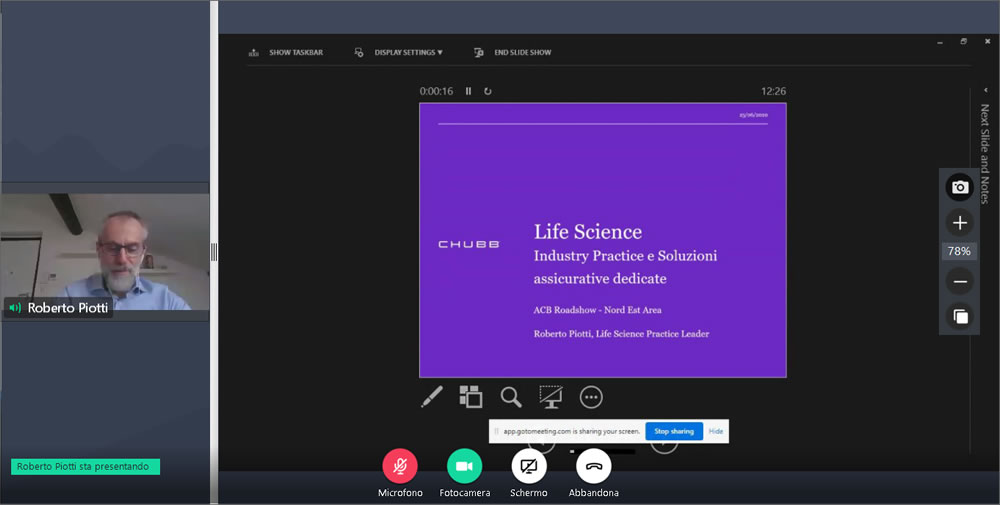
Task: Click Hide on sharing notification bar
Action: coord(716,431)
